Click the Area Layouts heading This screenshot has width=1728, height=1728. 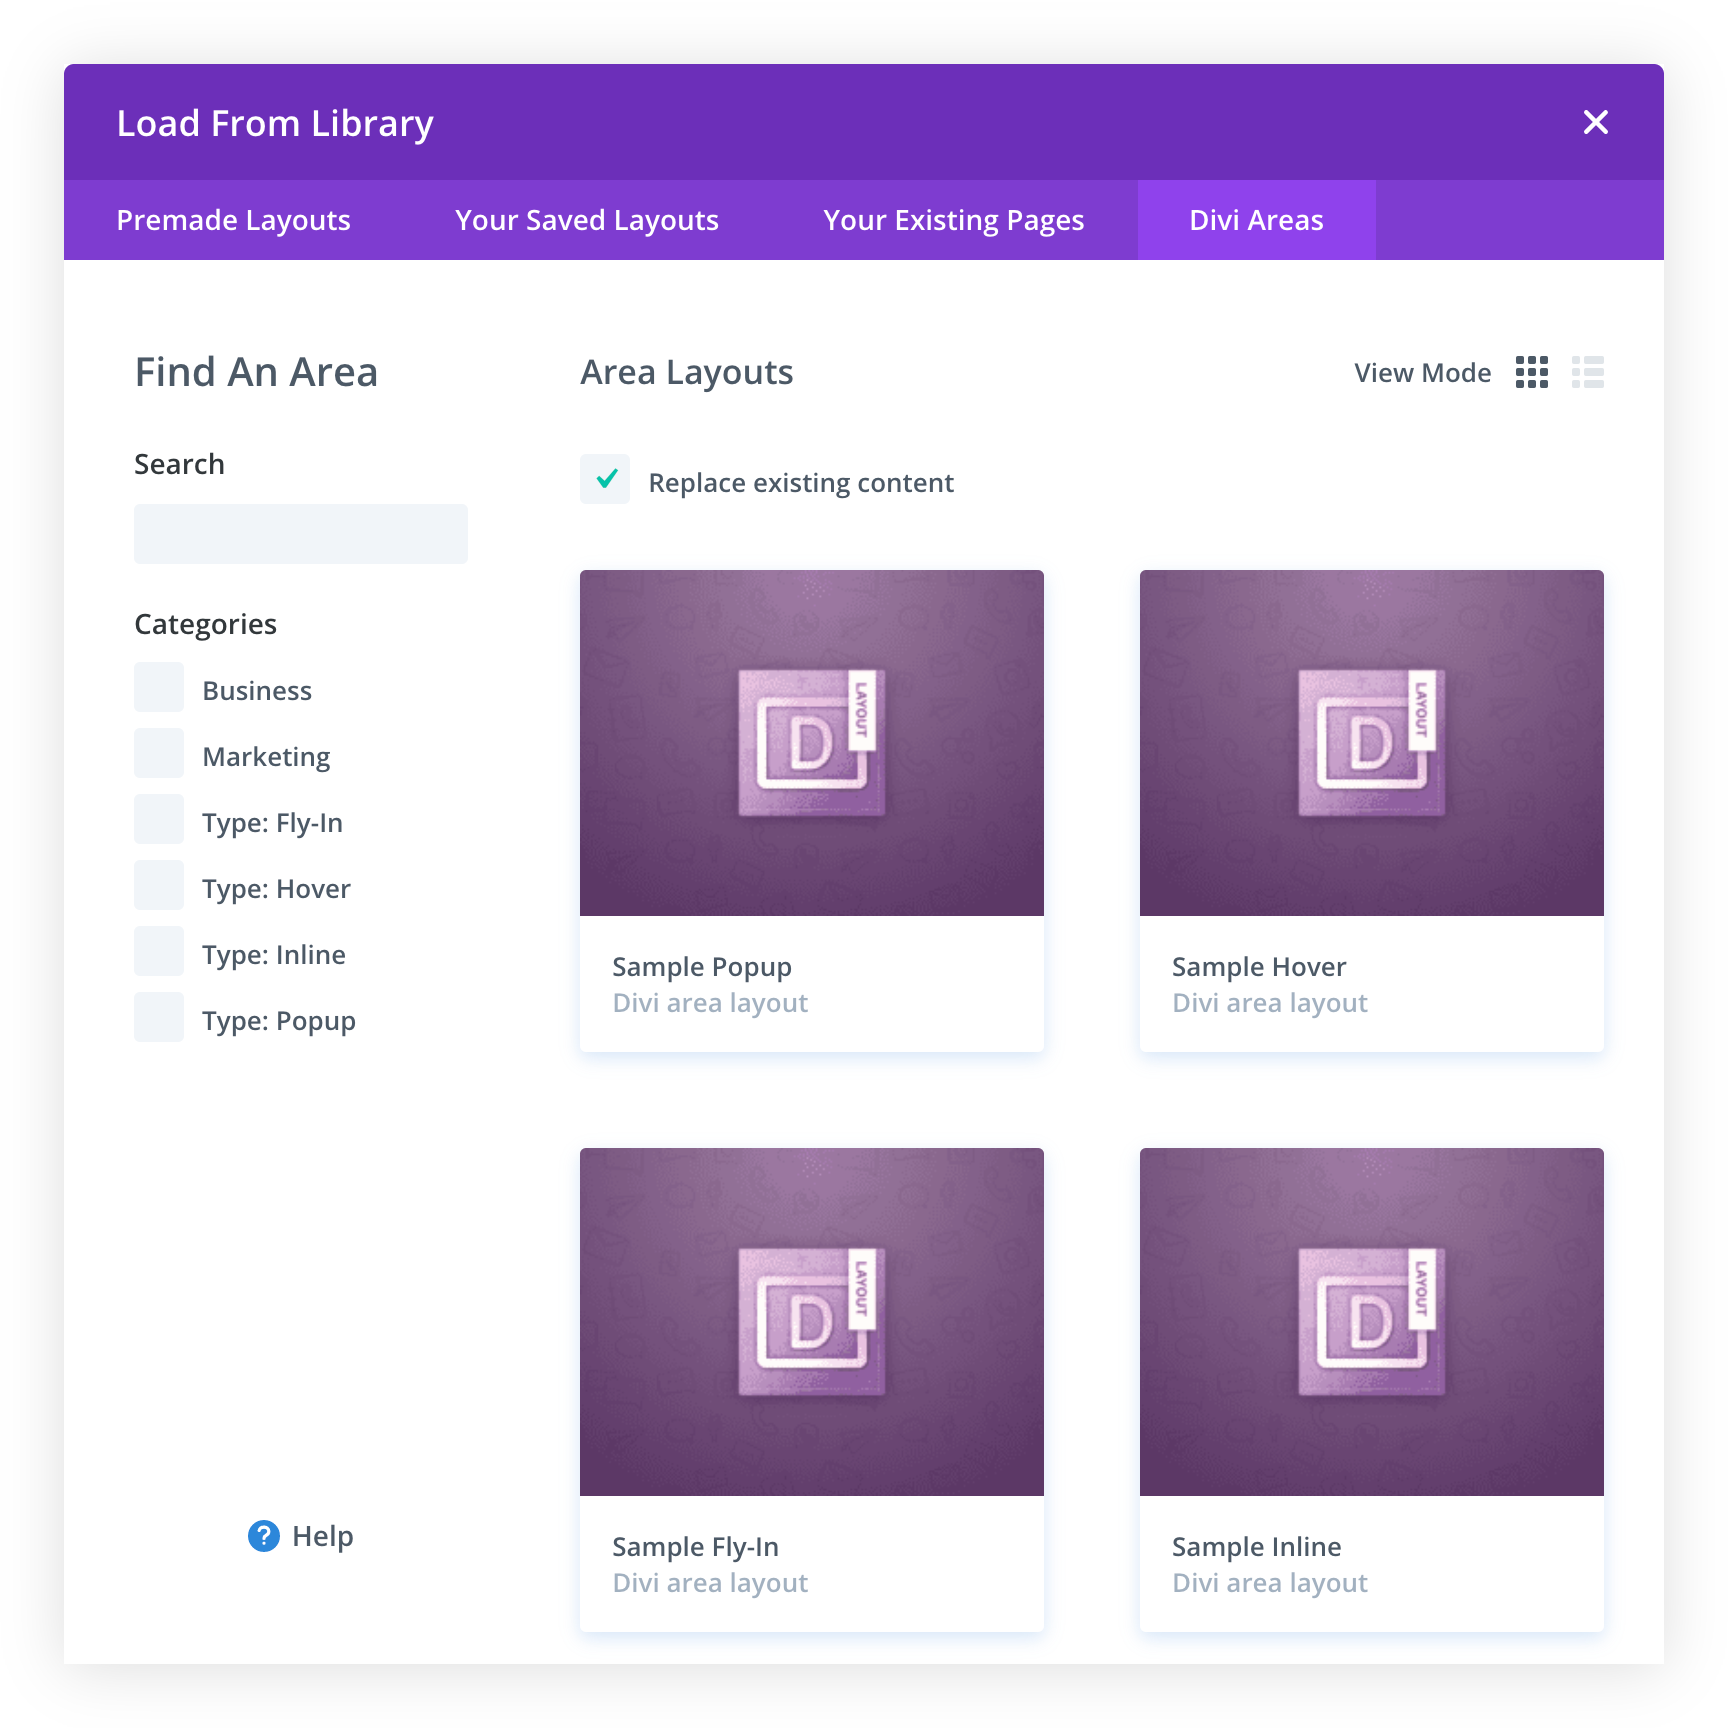click(x=687, y=373)
